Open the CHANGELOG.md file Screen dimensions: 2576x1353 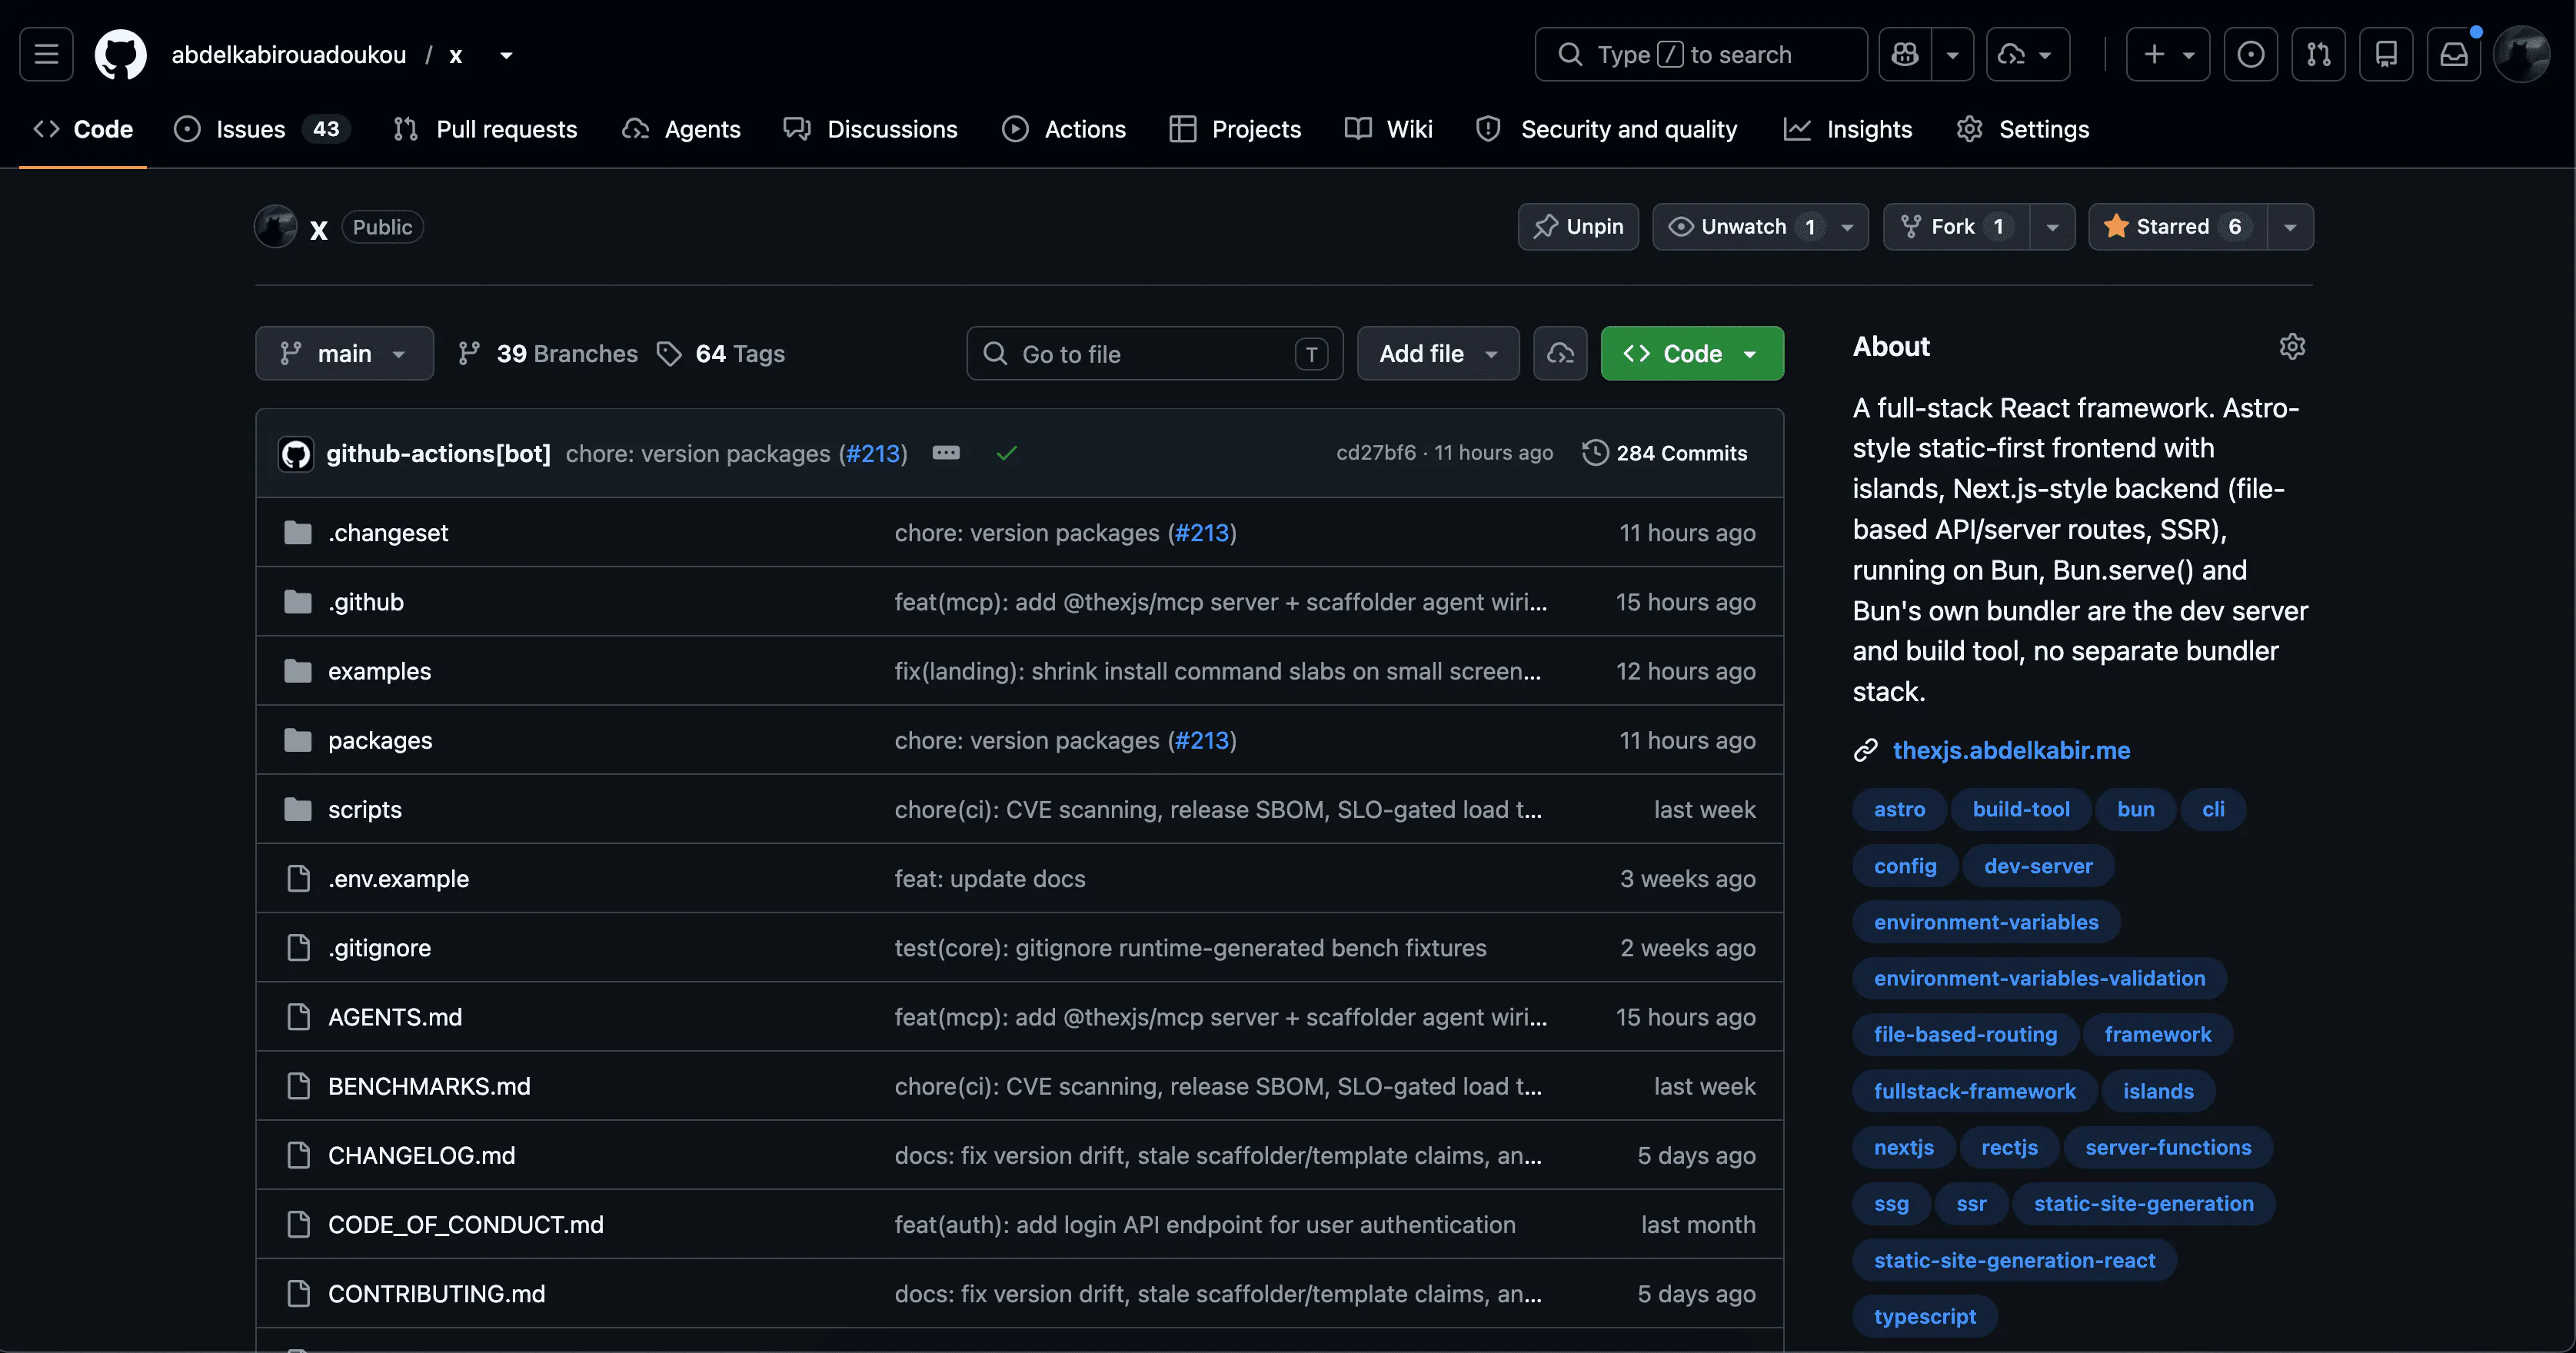[x=421, y=1153]
